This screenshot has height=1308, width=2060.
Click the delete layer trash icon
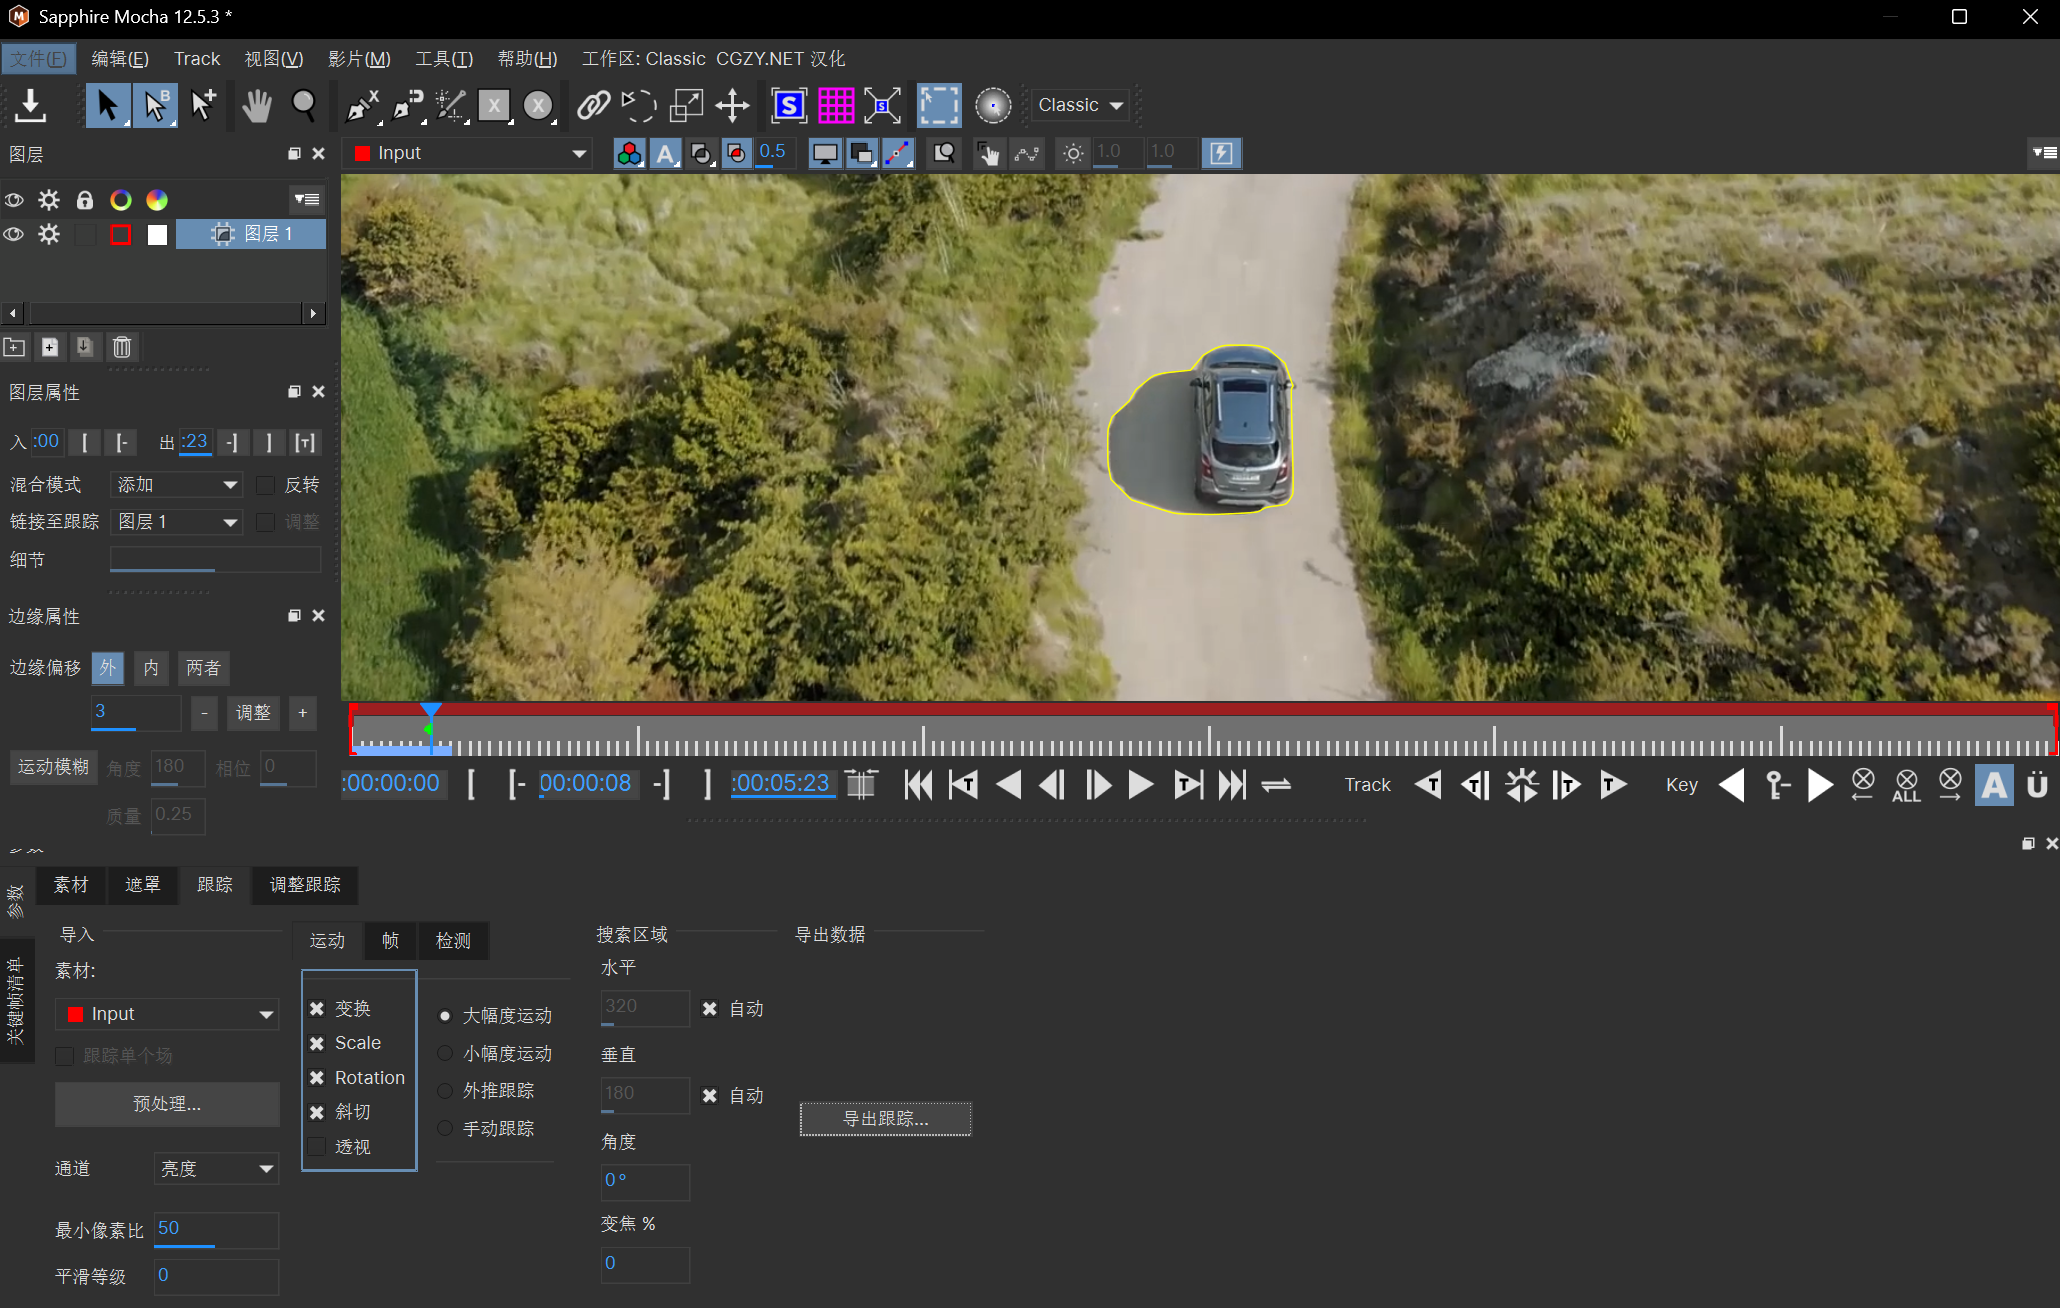tap(122, 347)
